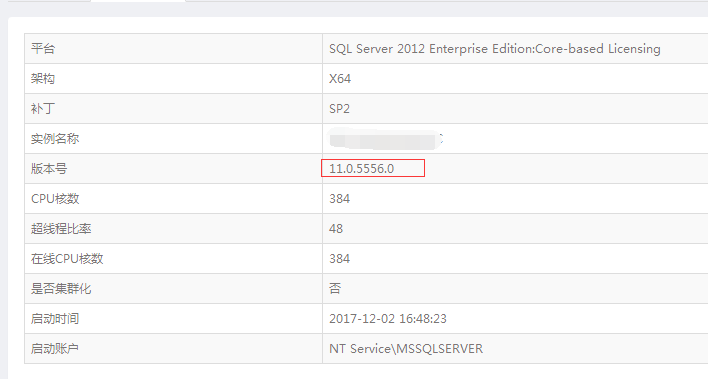The height and width of the screenshot is (379, 708).
Task: Click the 384 value beside 在线CPU核数
Action: 340,258
